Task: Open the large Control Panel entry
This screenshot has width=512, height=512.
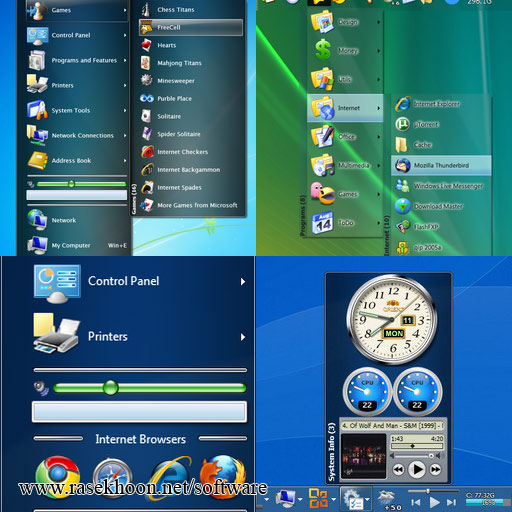Action: point(140,282)
